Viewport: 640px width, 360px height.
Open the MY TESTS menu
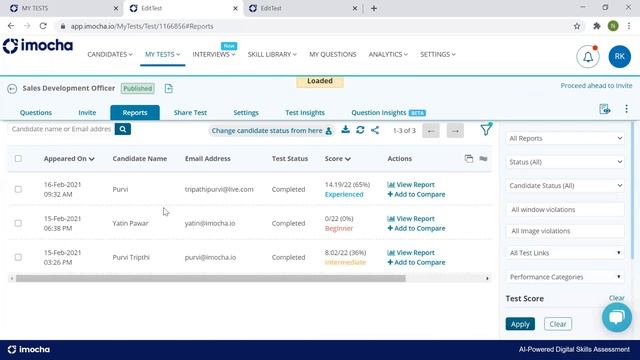(x=162, y=54)
